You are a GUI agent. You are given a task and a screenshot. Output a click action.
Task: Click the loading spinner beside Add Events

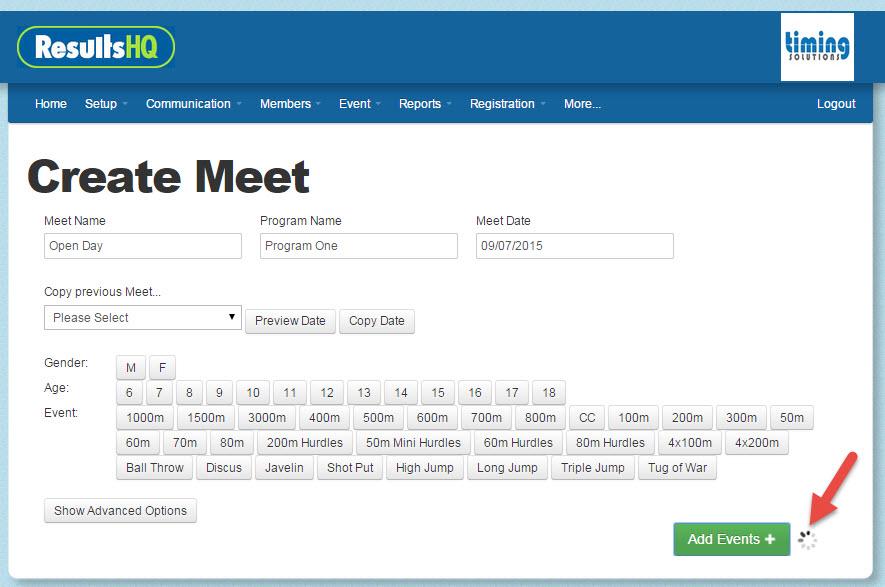pyautogui.click(x=807, y=539)
